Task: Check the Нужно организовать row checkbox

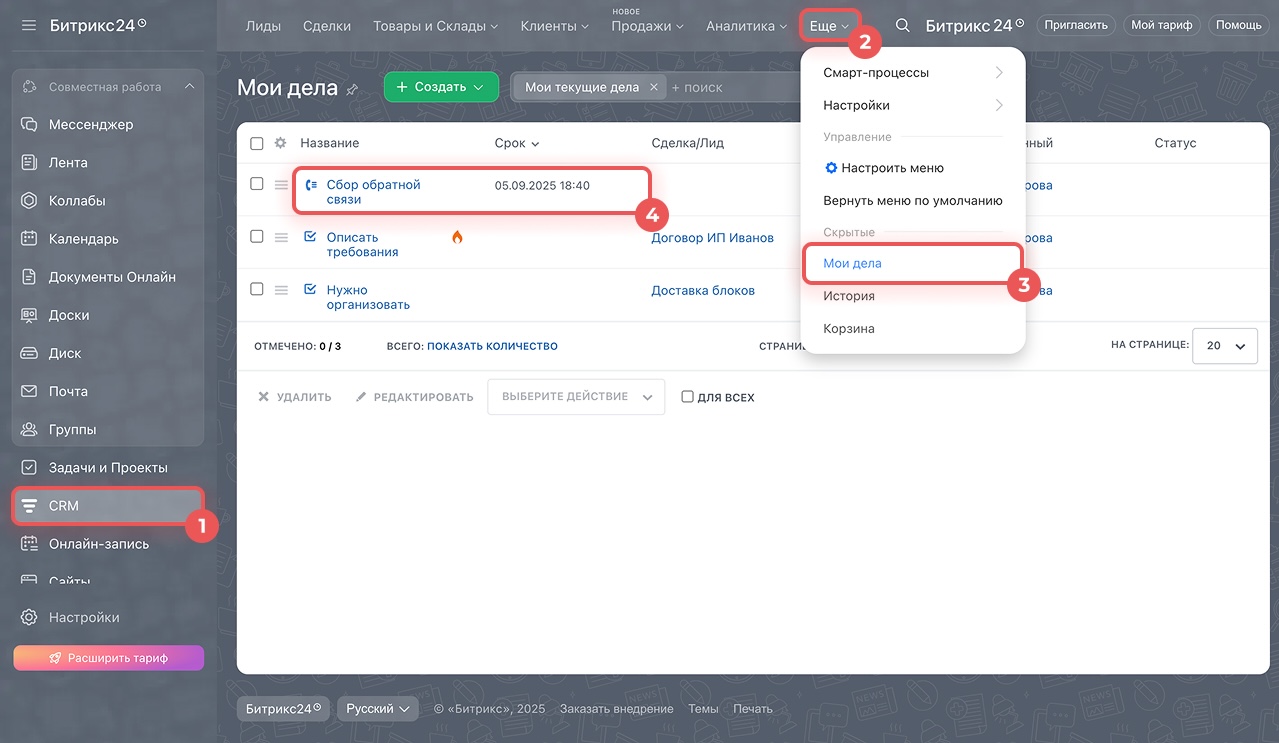Action: 257,289
